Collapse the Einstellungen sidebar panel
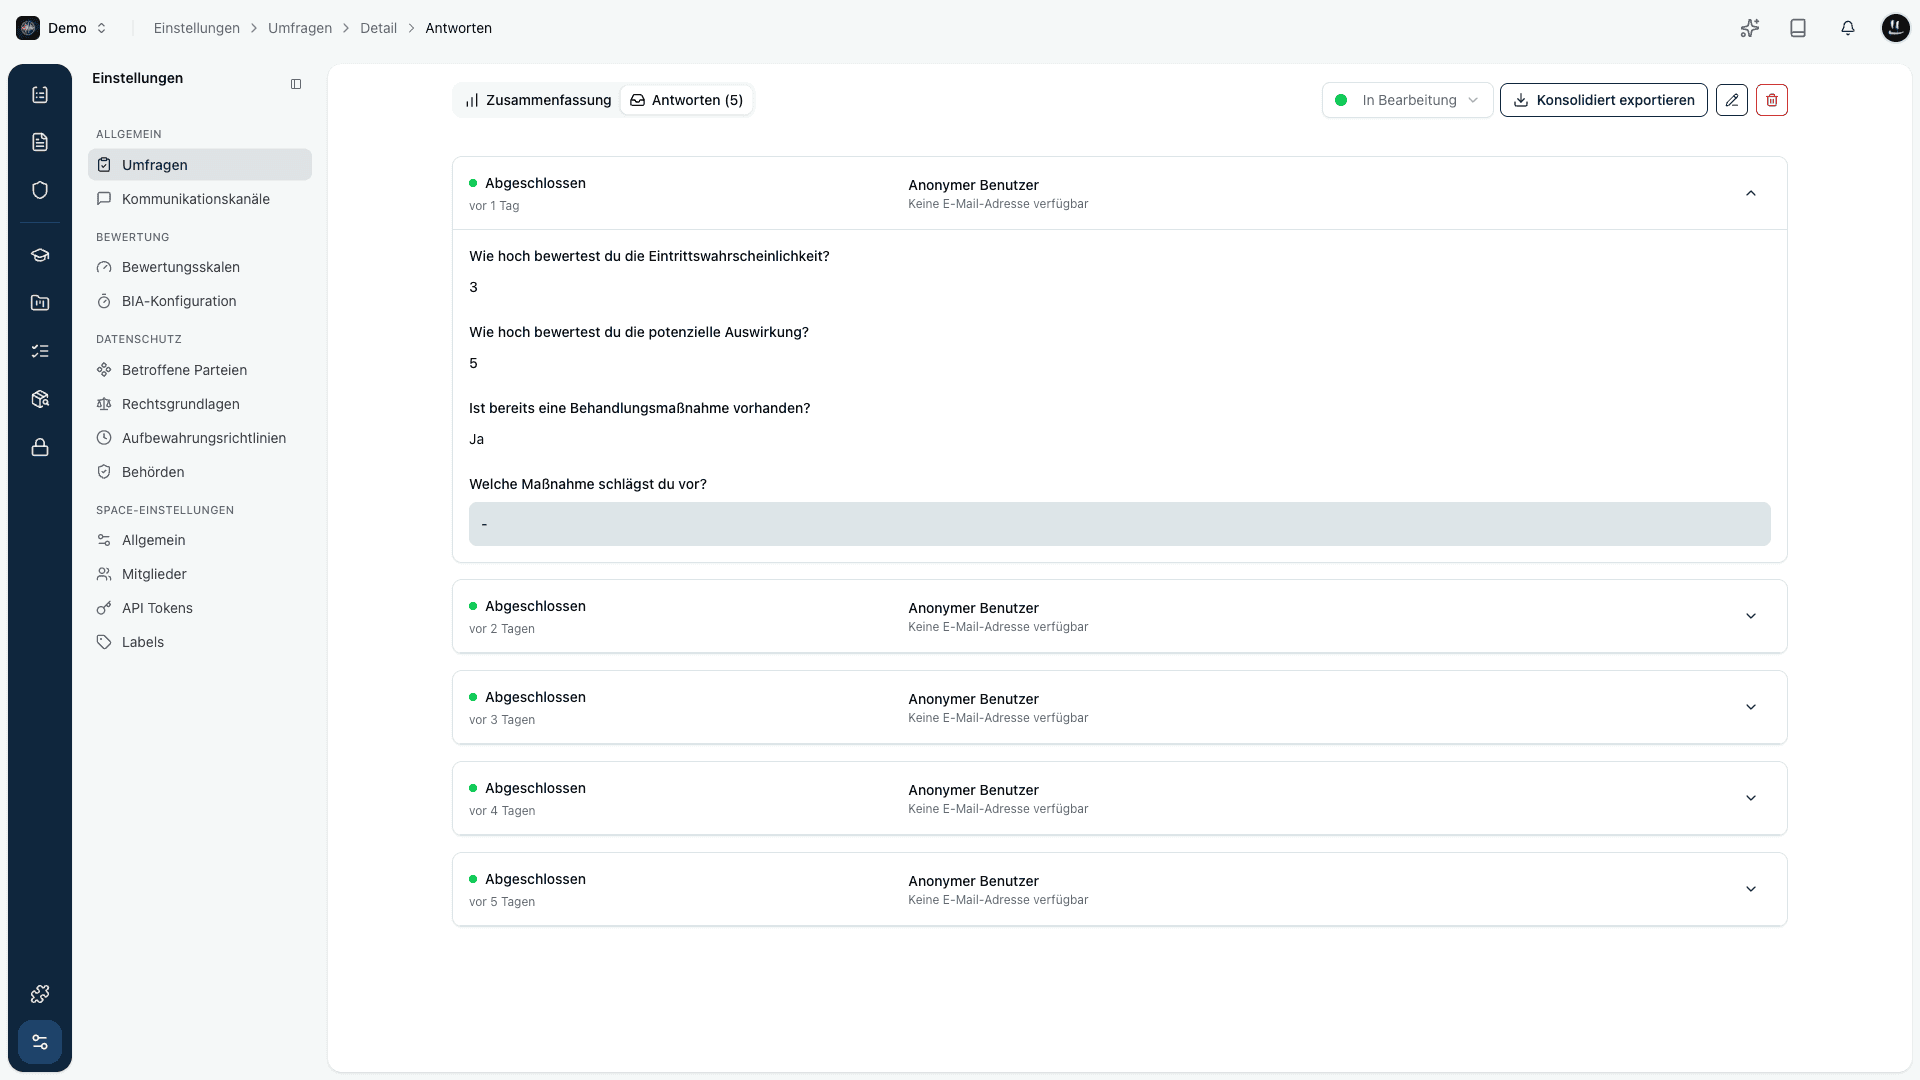The height and width of the screenshot is (1080, 1920). tap(296, 84)
